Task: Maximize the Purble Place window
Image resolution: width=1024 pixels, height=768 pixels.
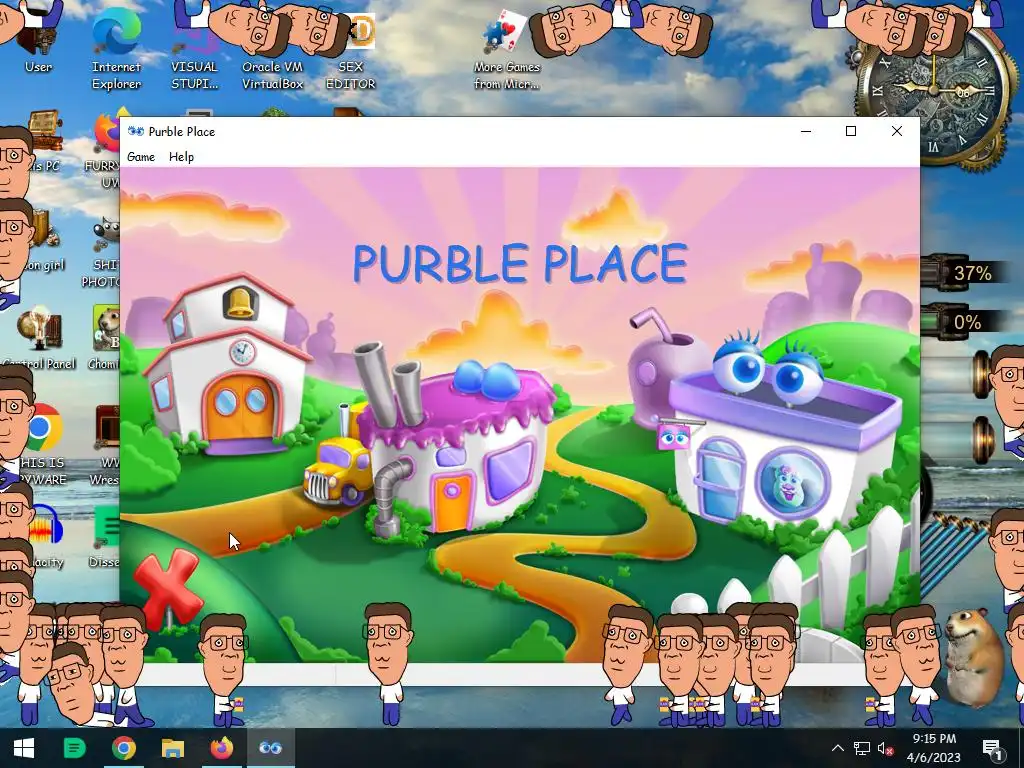Action: click(x=851, y=131)
